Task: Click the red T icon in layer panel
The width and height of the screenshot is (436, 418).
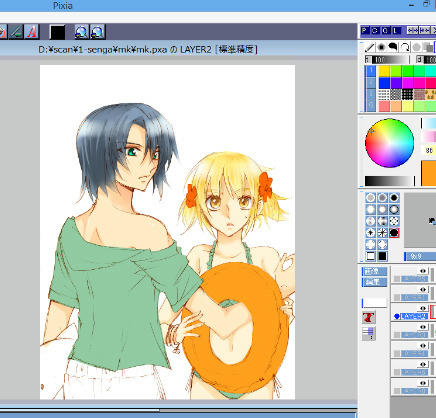Action: 369,317
